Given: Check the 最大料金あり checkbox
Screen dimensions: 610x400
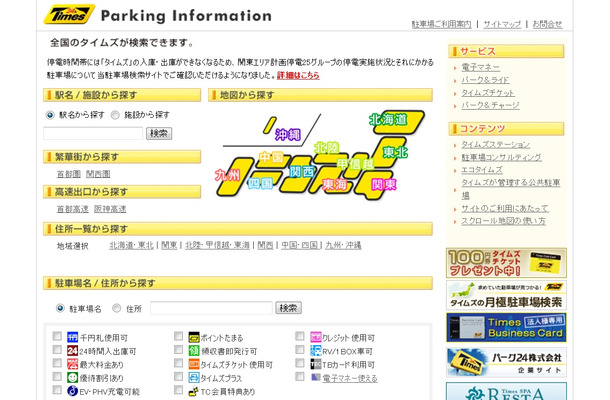Looking at the screenshot, I should 57,363.
